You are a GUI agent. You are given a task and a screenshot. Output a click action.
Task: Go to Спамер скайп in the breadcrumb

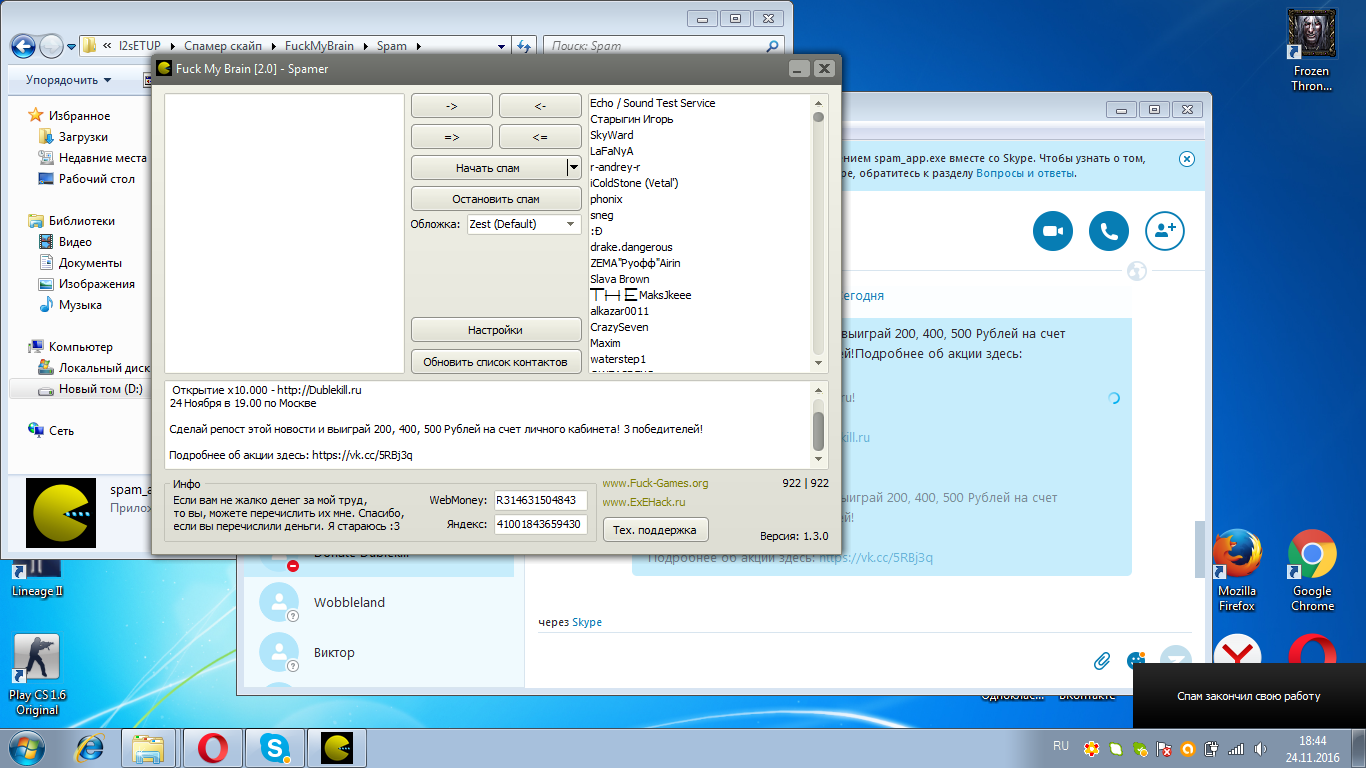click(223, 46)
